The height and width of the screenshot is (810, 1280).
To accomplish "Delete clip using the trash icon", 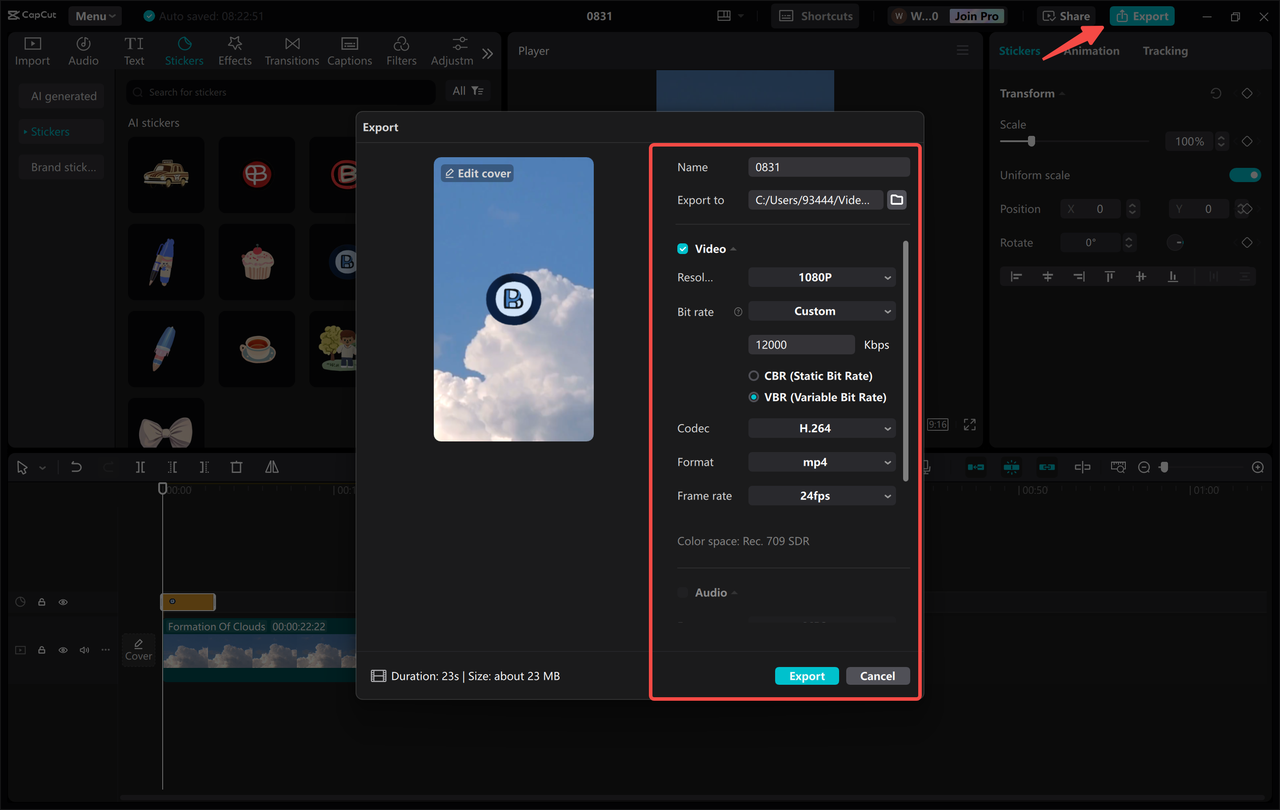I will point(237,467).
